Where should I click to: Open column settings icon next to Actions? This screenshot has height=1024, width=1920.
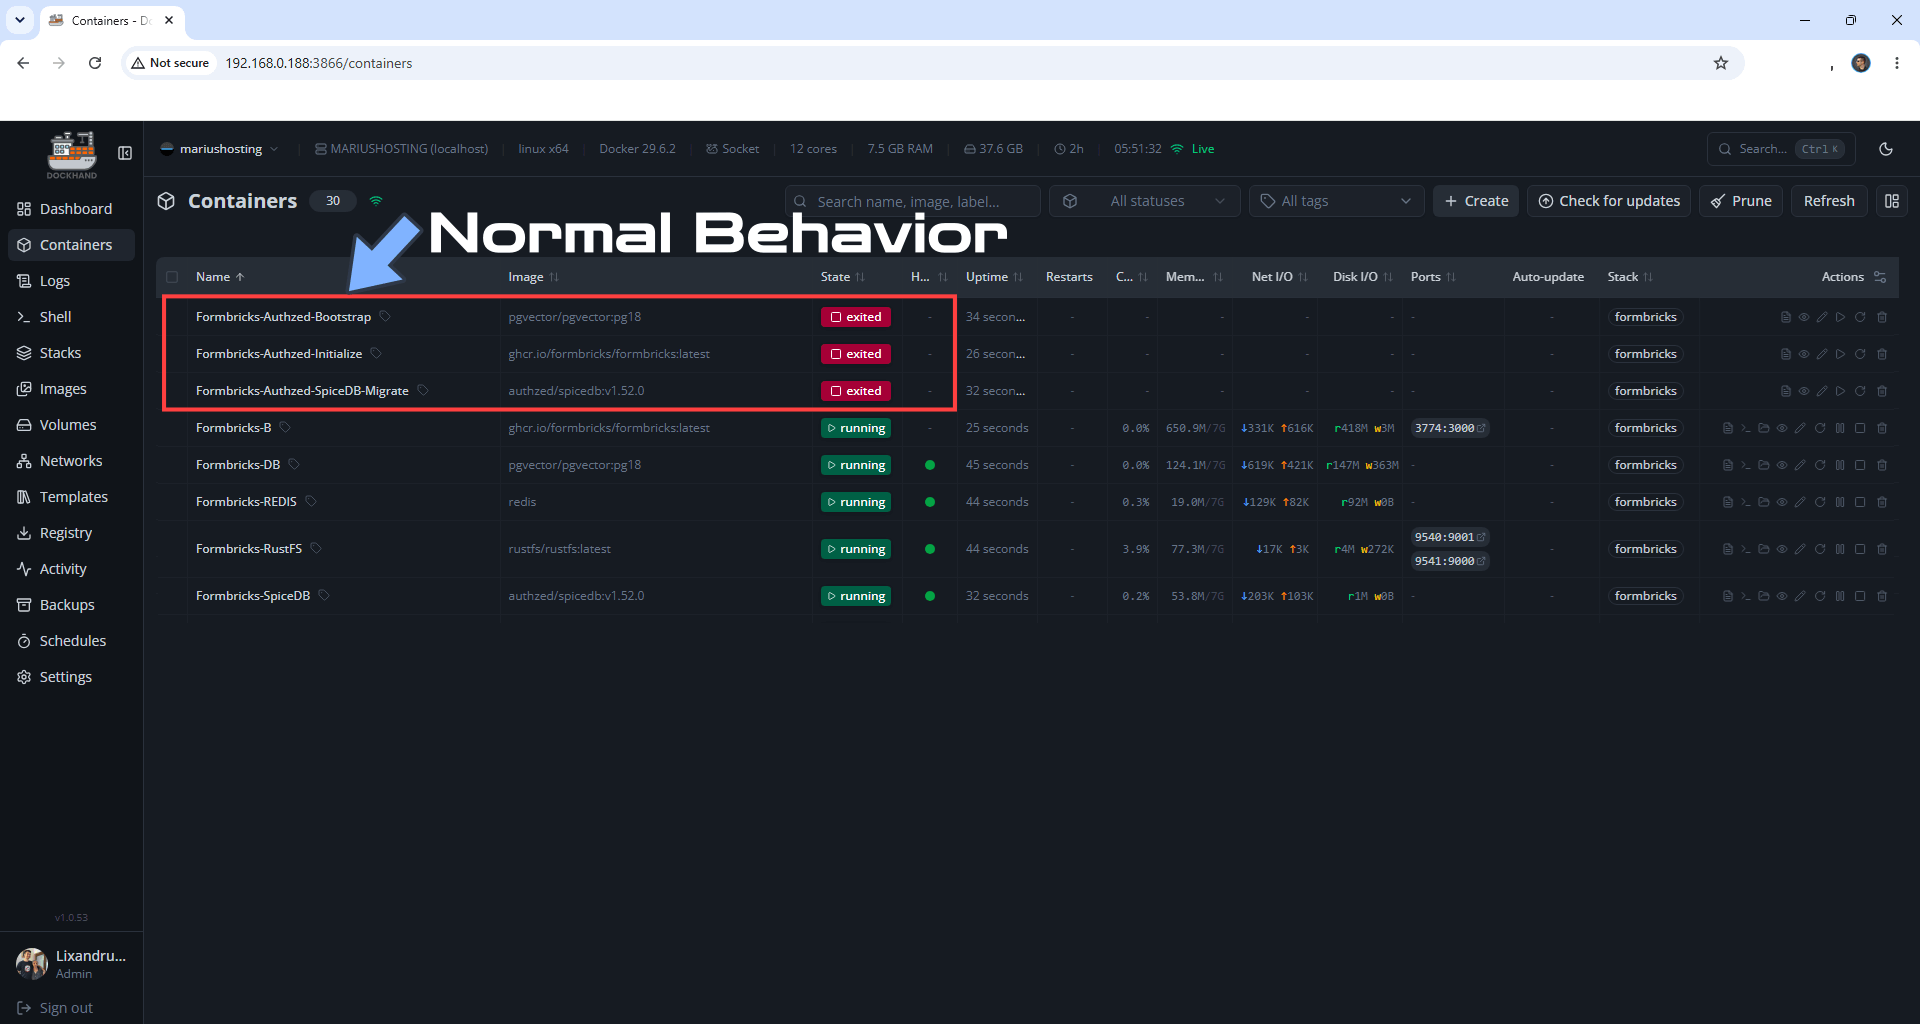point(1880,277)
